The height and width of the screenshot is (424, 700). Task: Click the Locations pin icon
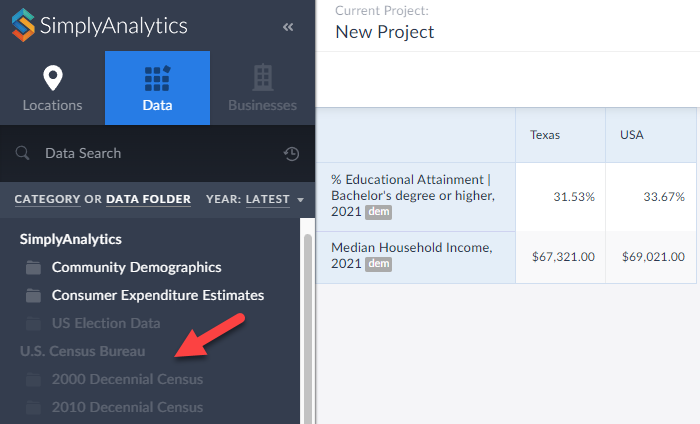pyautogui.click(x=52, y=78)
